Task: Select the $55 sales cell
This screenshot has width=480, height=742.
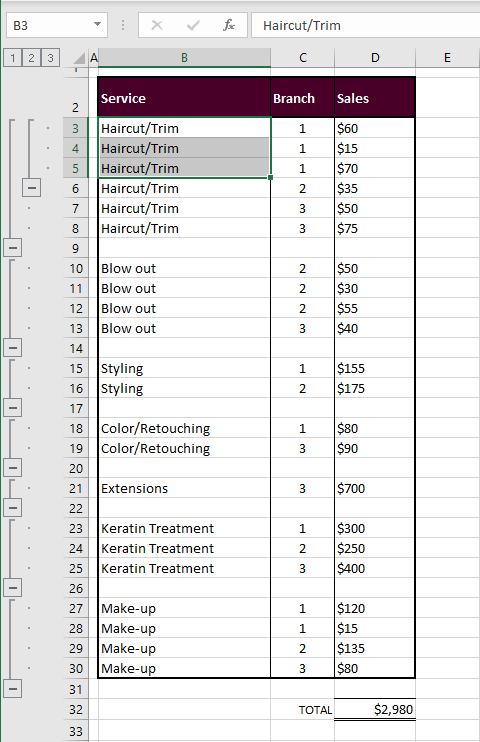Action: point(375,308)
